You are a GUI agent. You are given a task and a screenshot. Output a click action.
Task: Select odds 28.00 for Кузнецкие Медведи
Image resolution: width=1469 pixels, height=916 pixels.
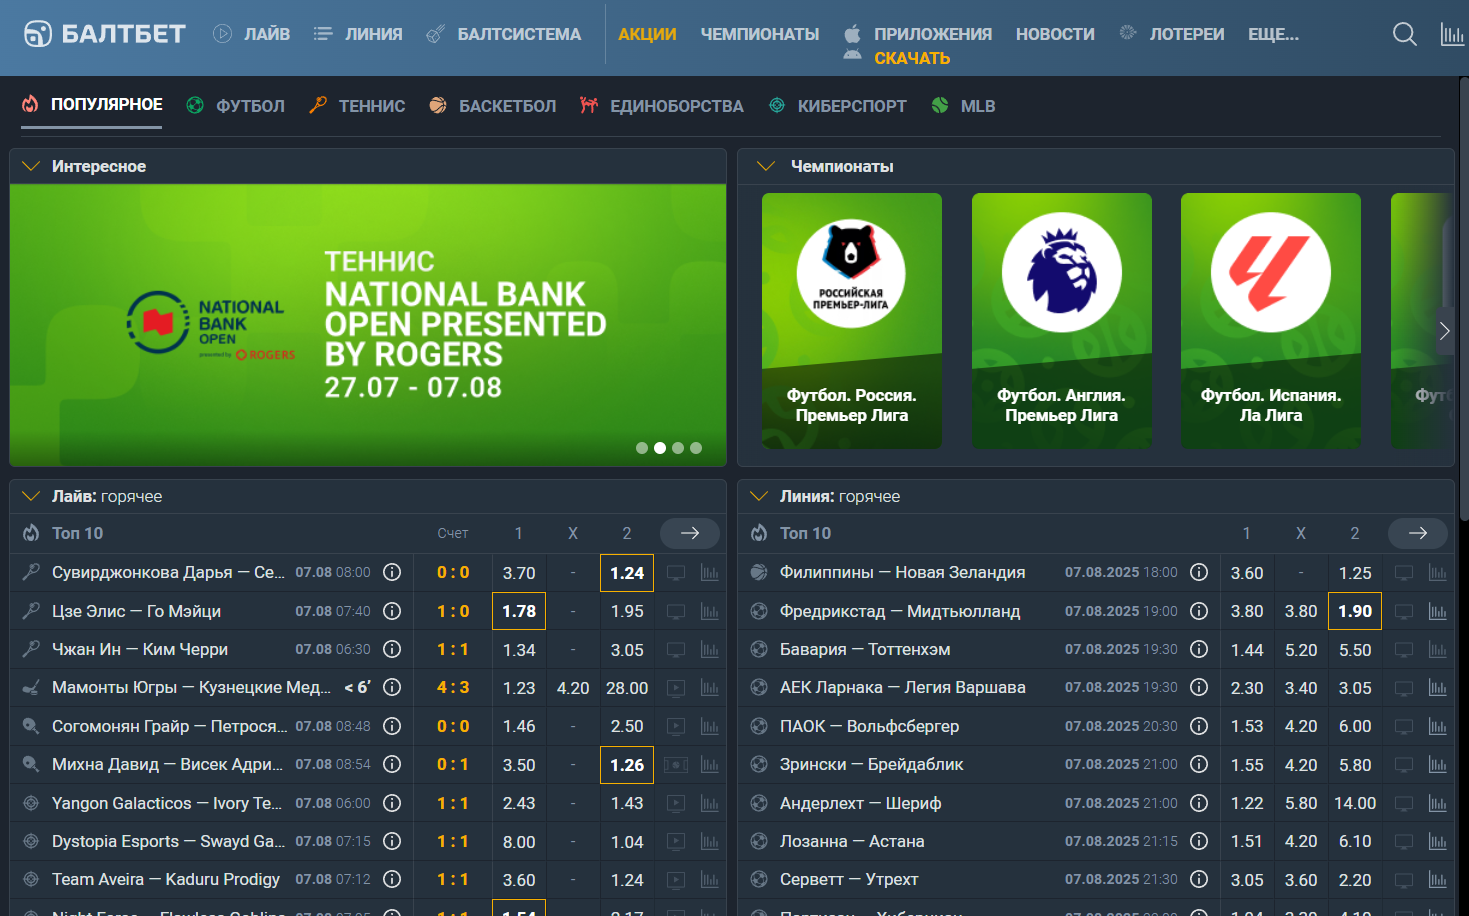[x=627, y=688]
